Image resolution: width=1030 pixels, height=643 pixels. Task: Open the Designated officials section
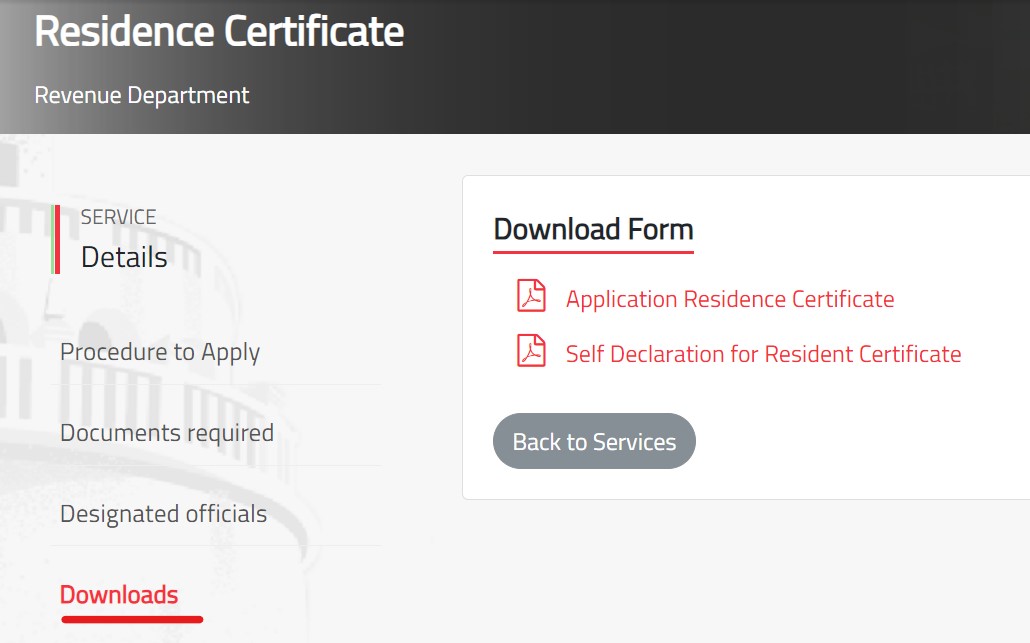[x=163, y=513]
